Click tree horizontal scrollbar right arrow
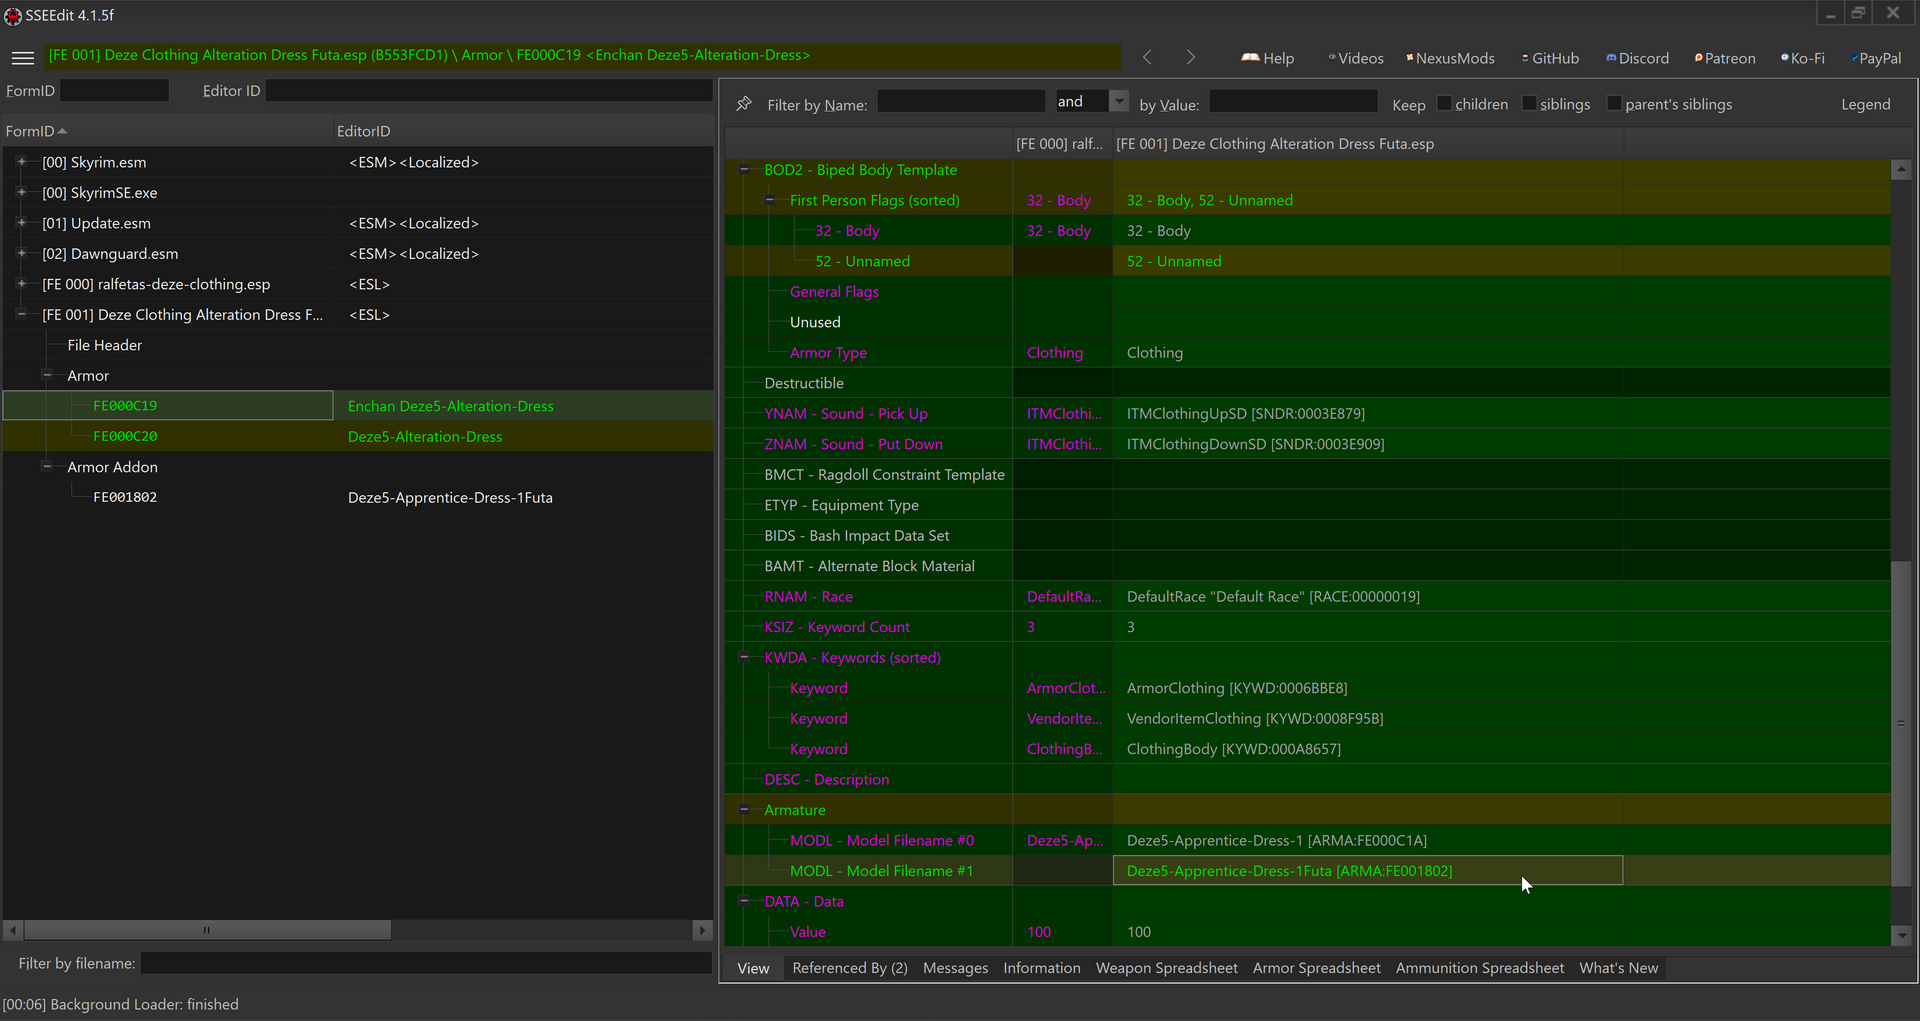Viewport: 1920px width, 1021px height. coord(702,930)
